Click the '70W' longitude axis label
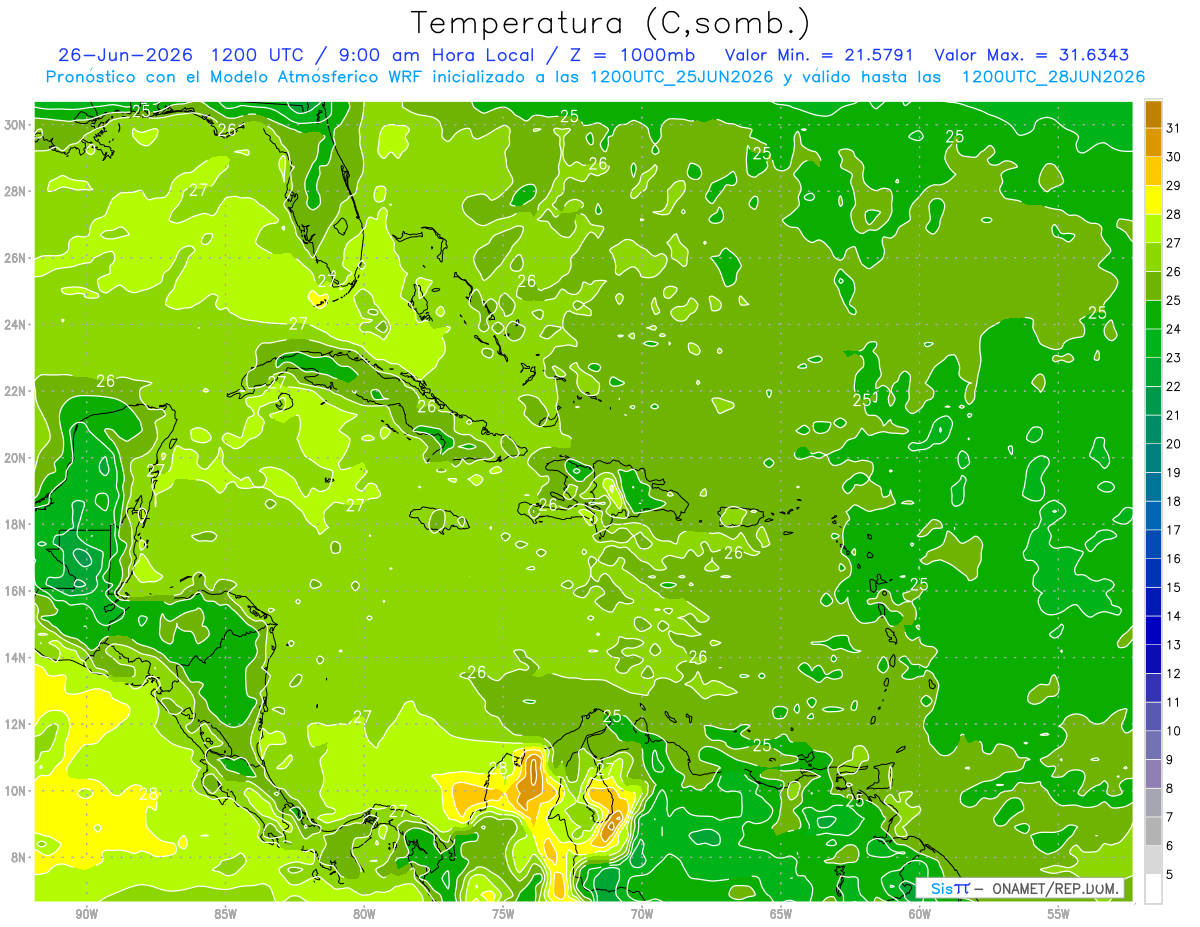1200x927 pixels. pos(642,914)
